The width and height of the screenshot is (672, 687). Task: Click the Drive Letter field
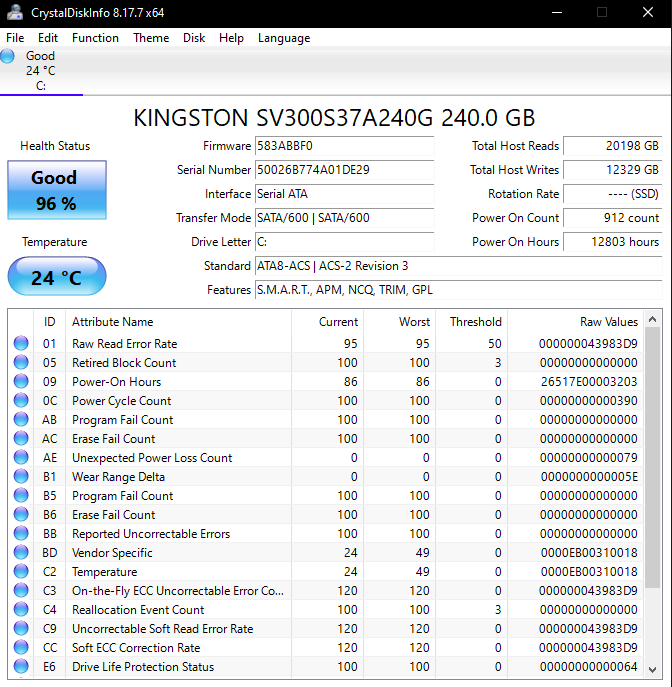344,242
